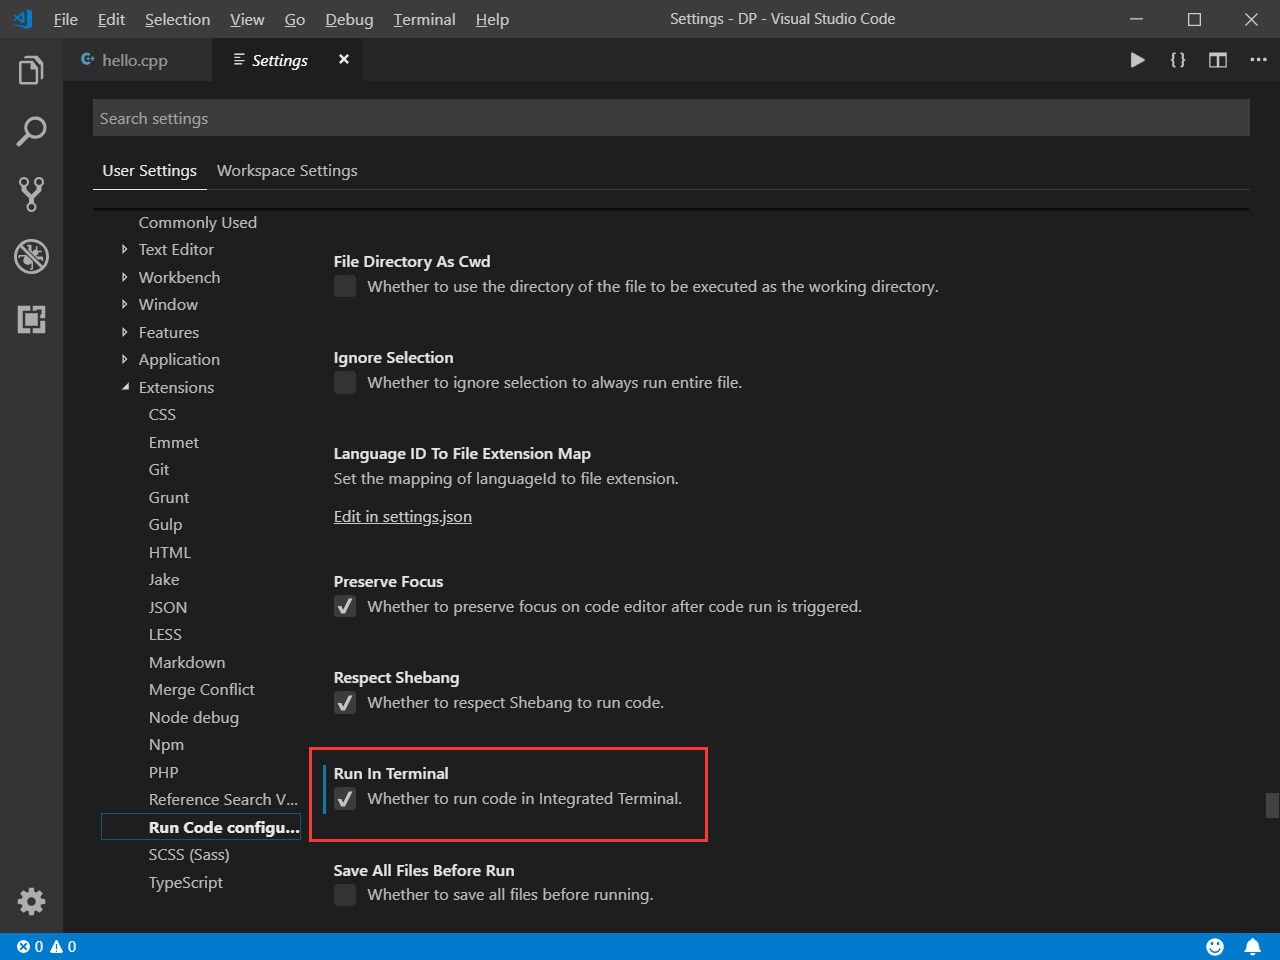Select JSON extension settings
The height and width of the screenshot is (960, 1280).
pos(168,607)
